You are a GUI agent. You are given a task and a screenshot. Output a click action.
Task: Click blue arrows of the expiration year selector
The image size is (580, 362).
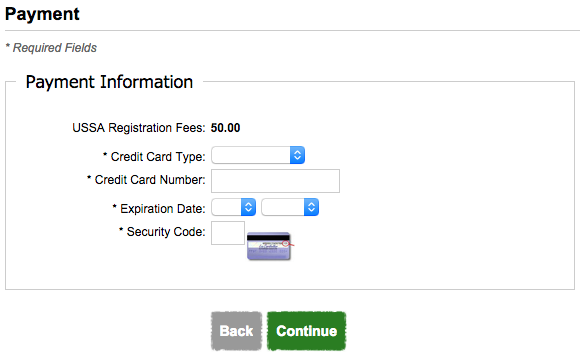[311, 207]
